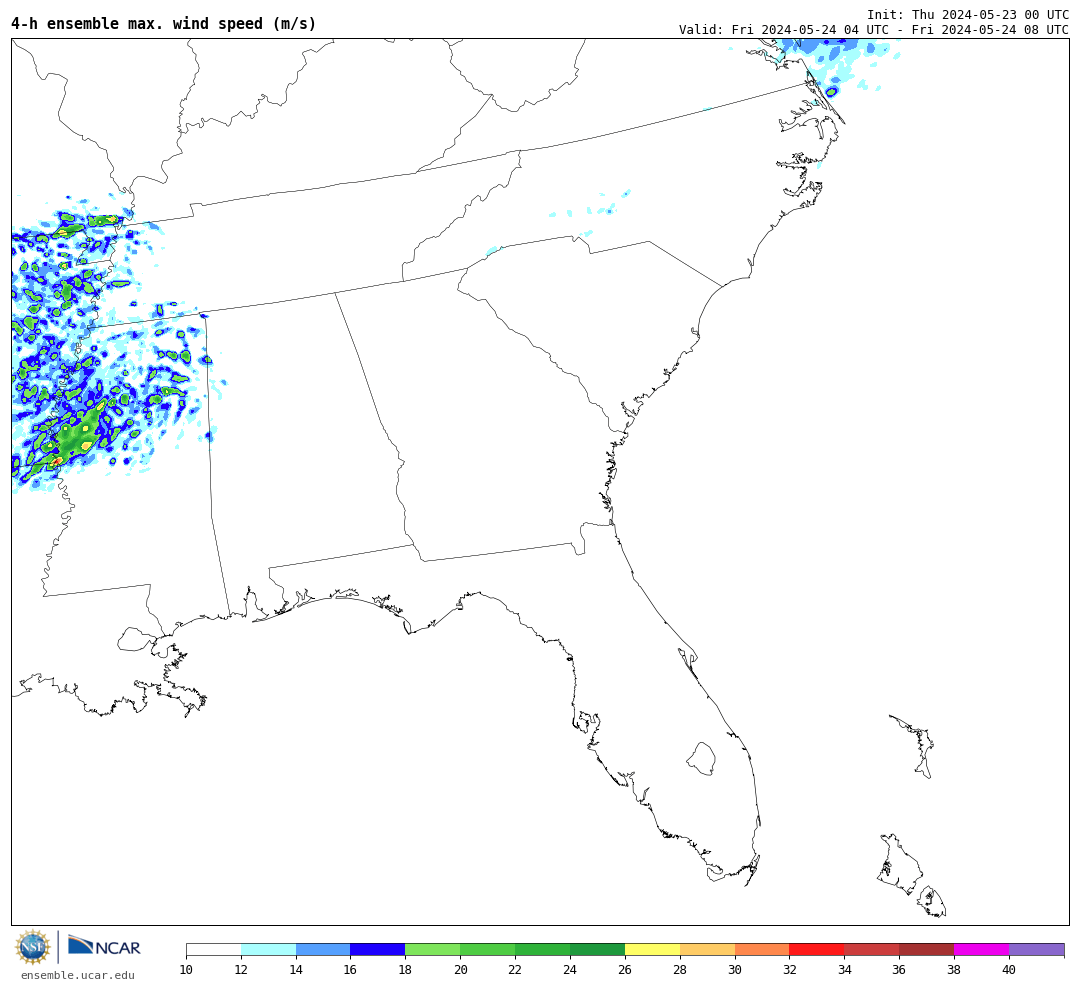Screen dimensions: 1080x988
Task: Click Andros Island outline in the Bahamas
Action: (900, 865)
